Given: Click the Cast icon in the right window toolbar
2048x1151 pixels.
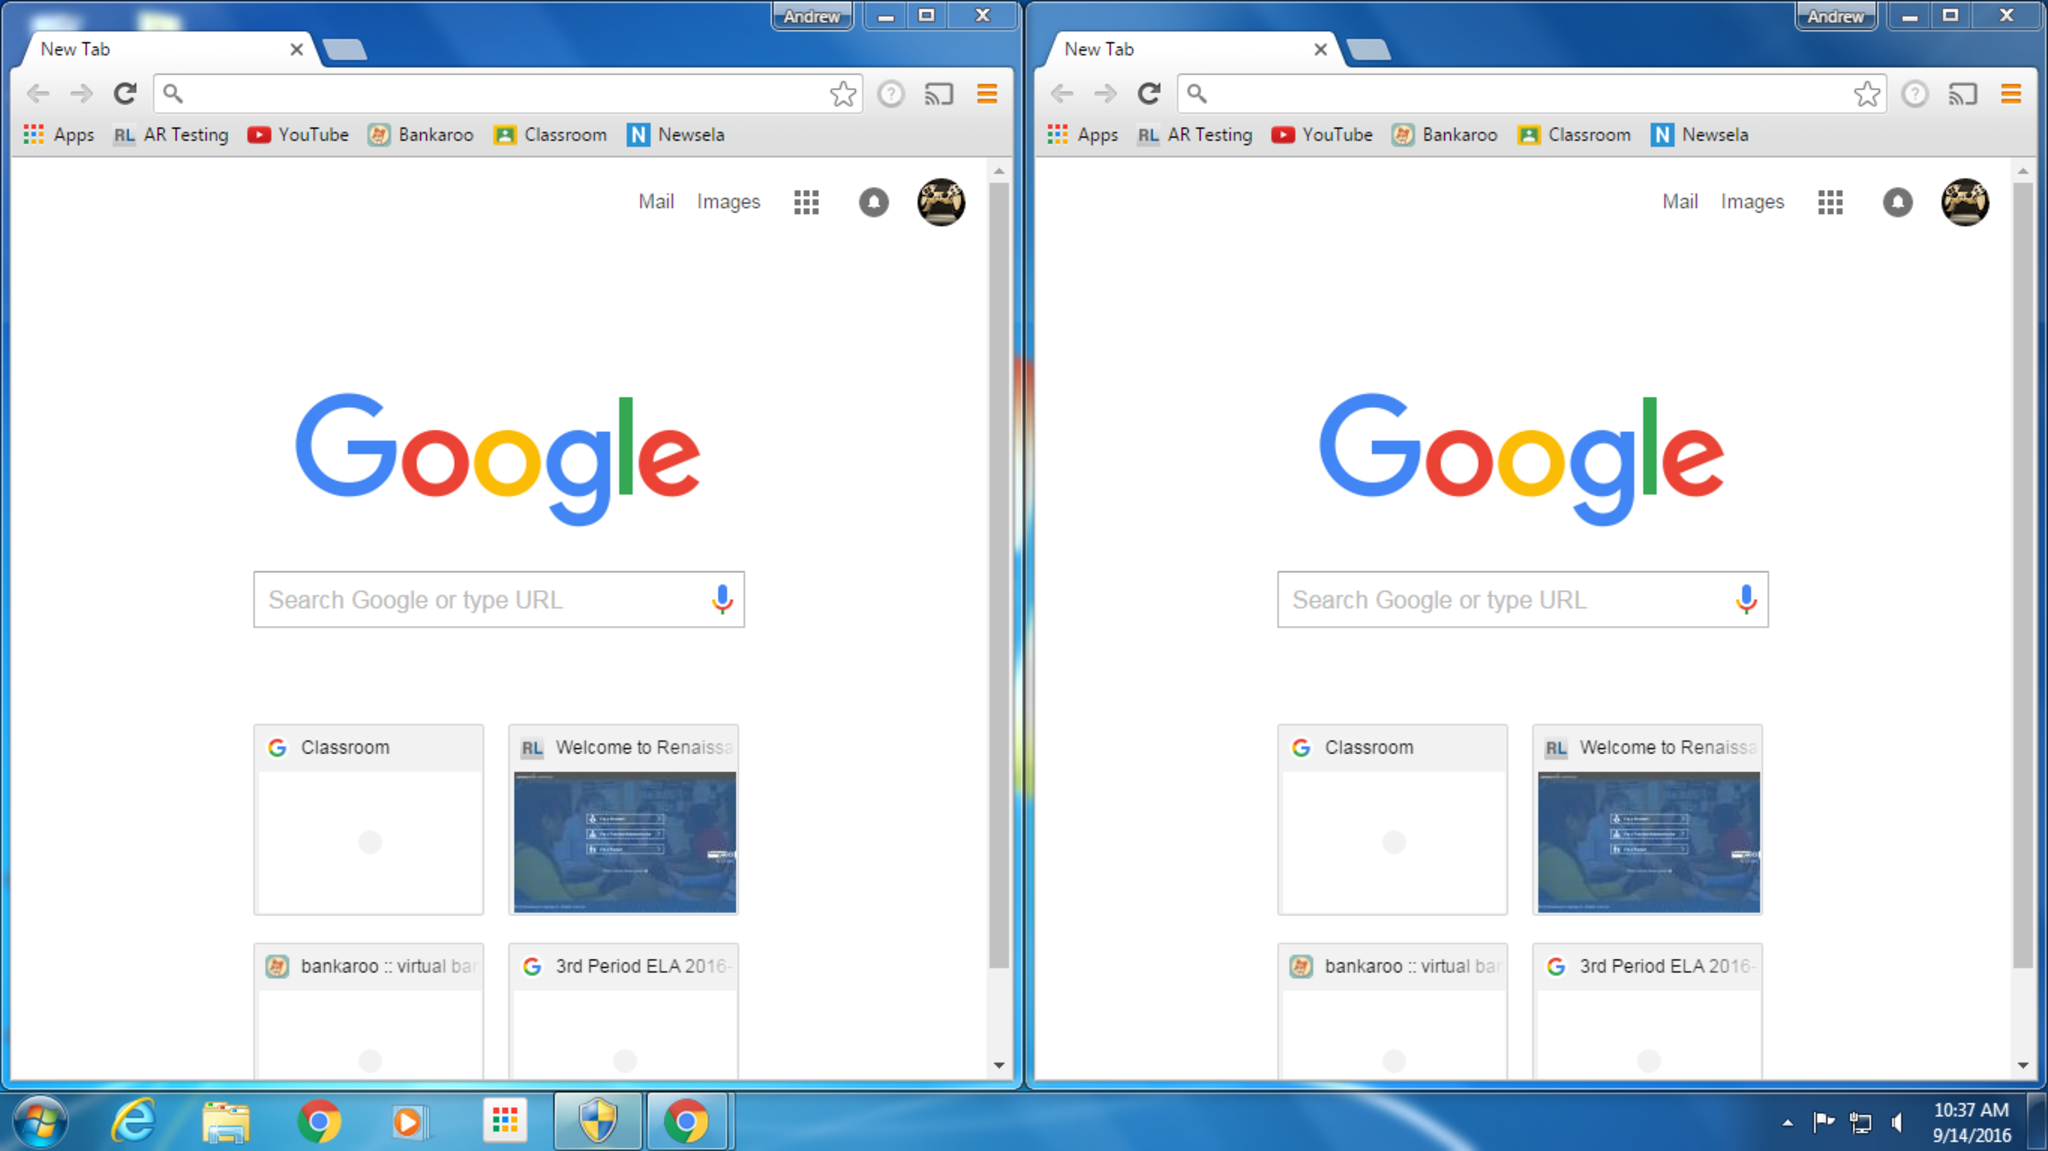Looking at the screenshot, I should (1962, 94).
